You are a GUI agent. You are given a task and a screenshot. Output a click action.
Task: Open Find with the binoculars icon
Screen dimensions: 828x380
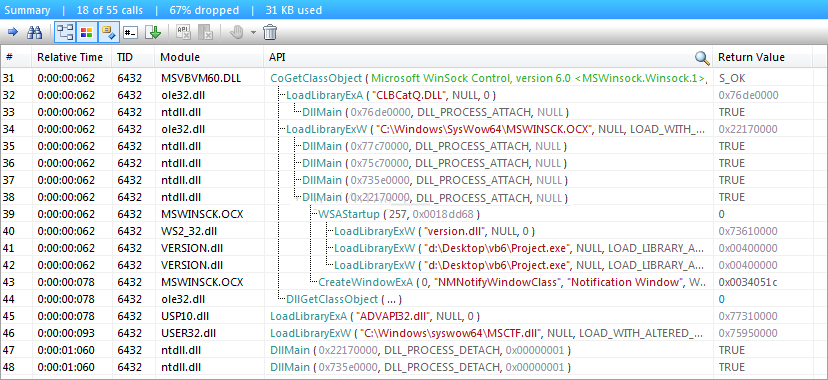(34, 33)
